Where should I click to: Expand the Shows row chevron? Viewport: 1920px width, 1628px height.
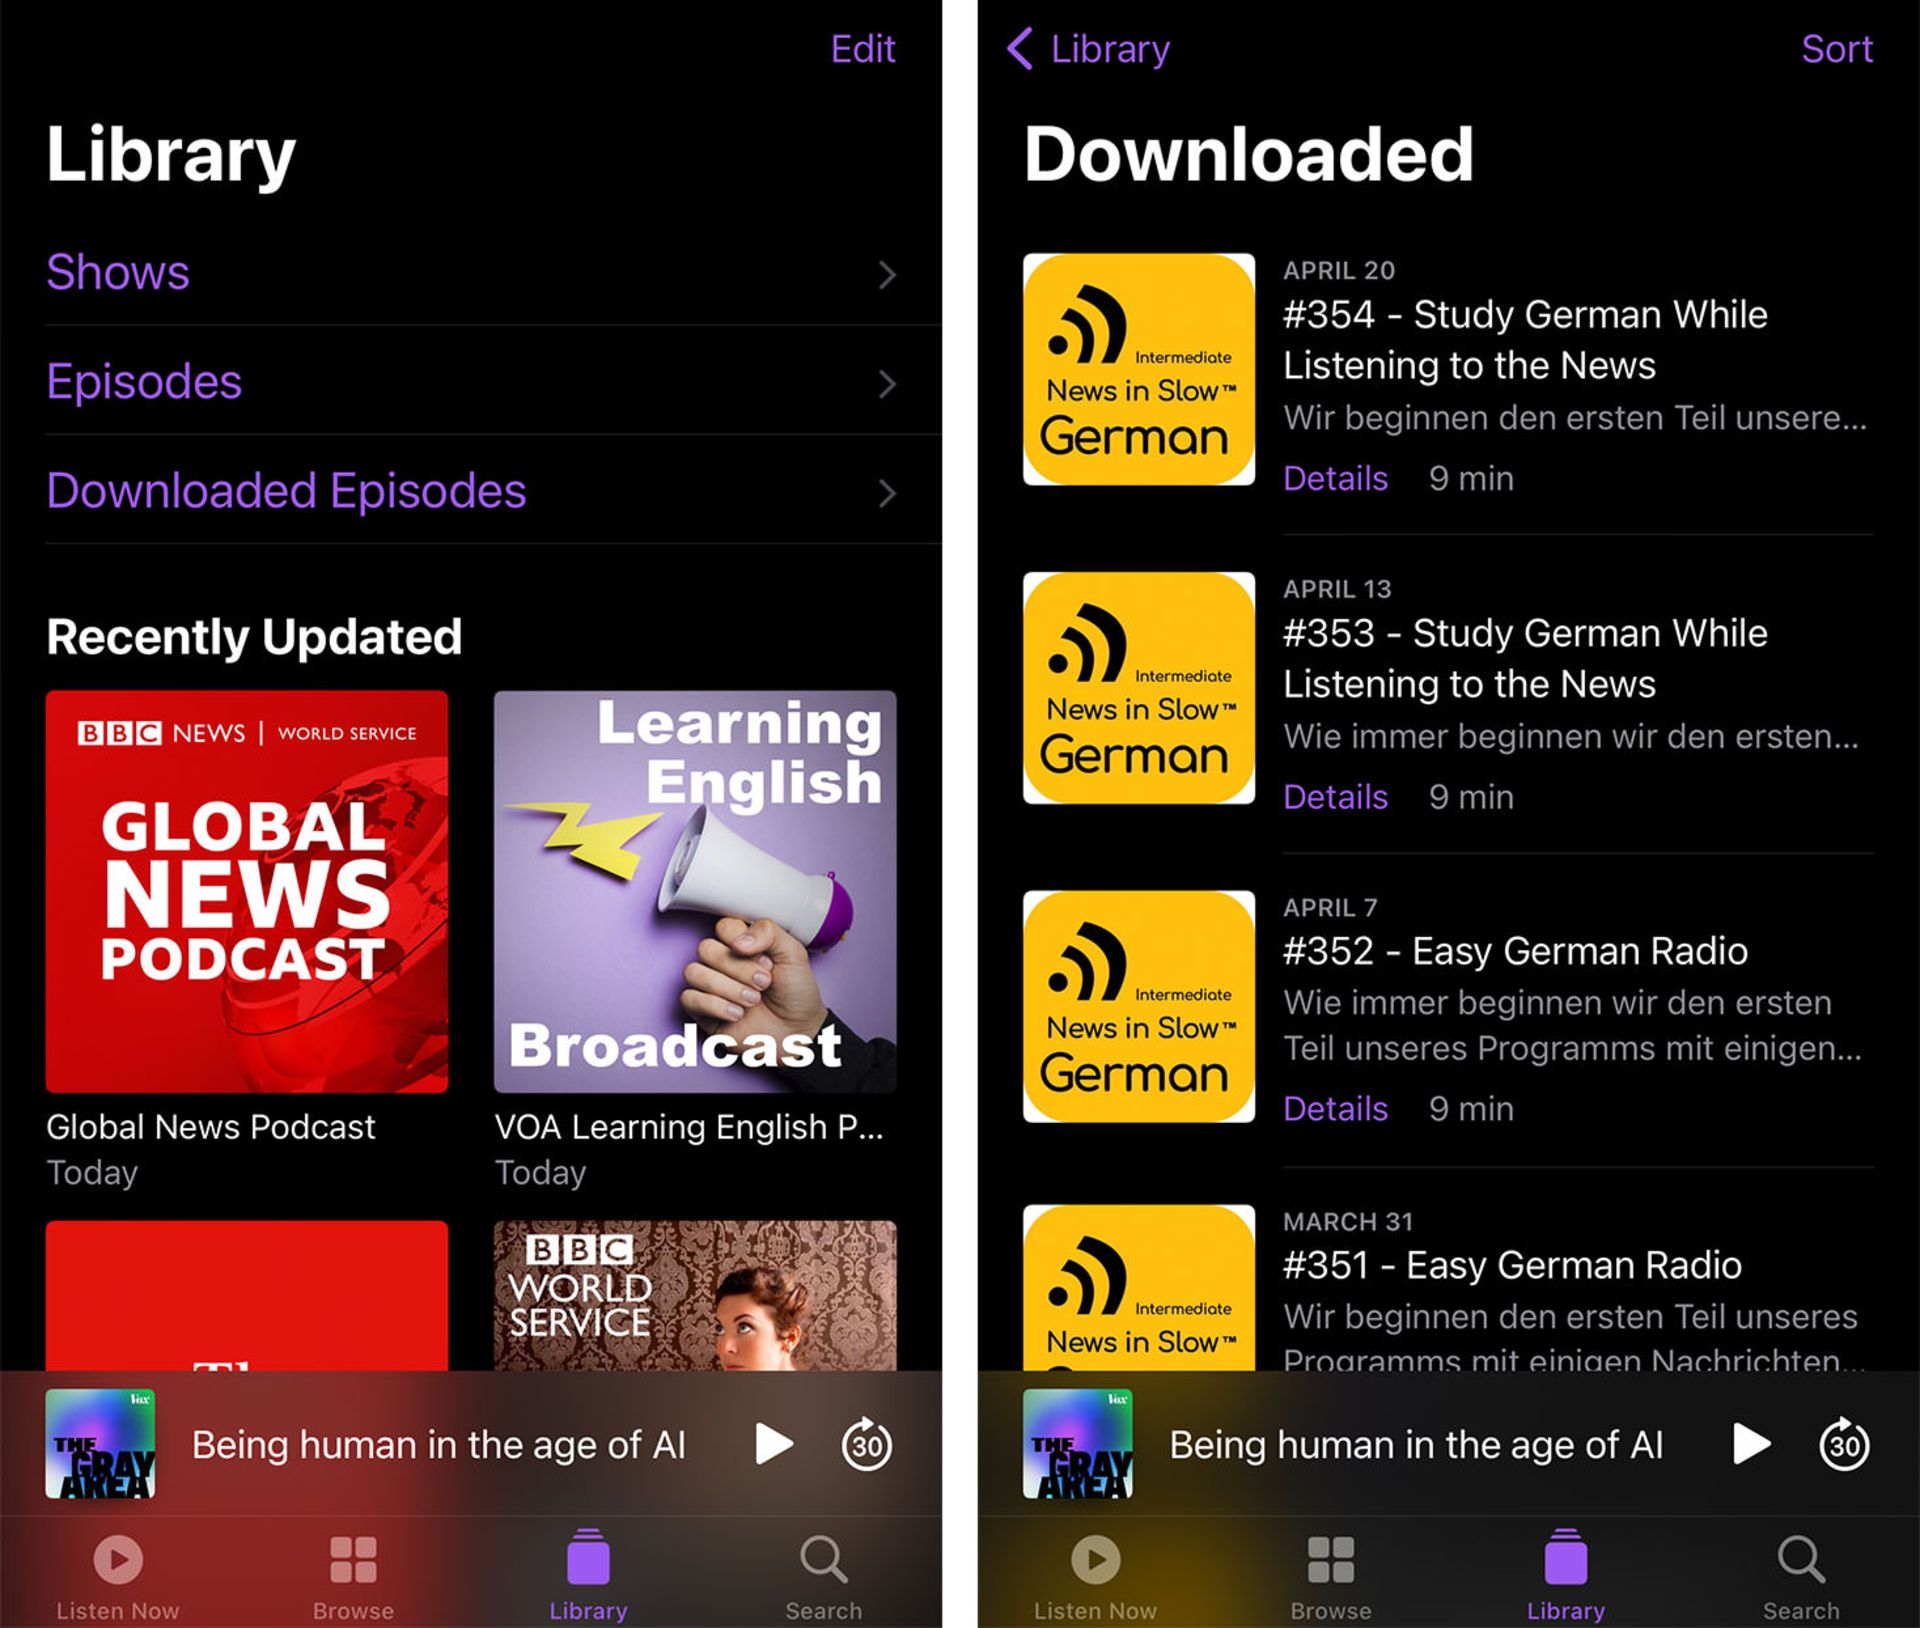pos(887,275)
